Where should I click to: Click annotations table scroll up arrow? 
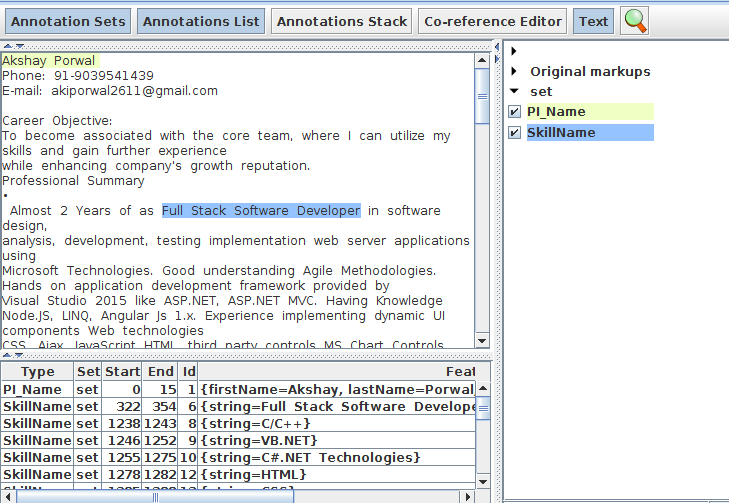click(482, 387)
